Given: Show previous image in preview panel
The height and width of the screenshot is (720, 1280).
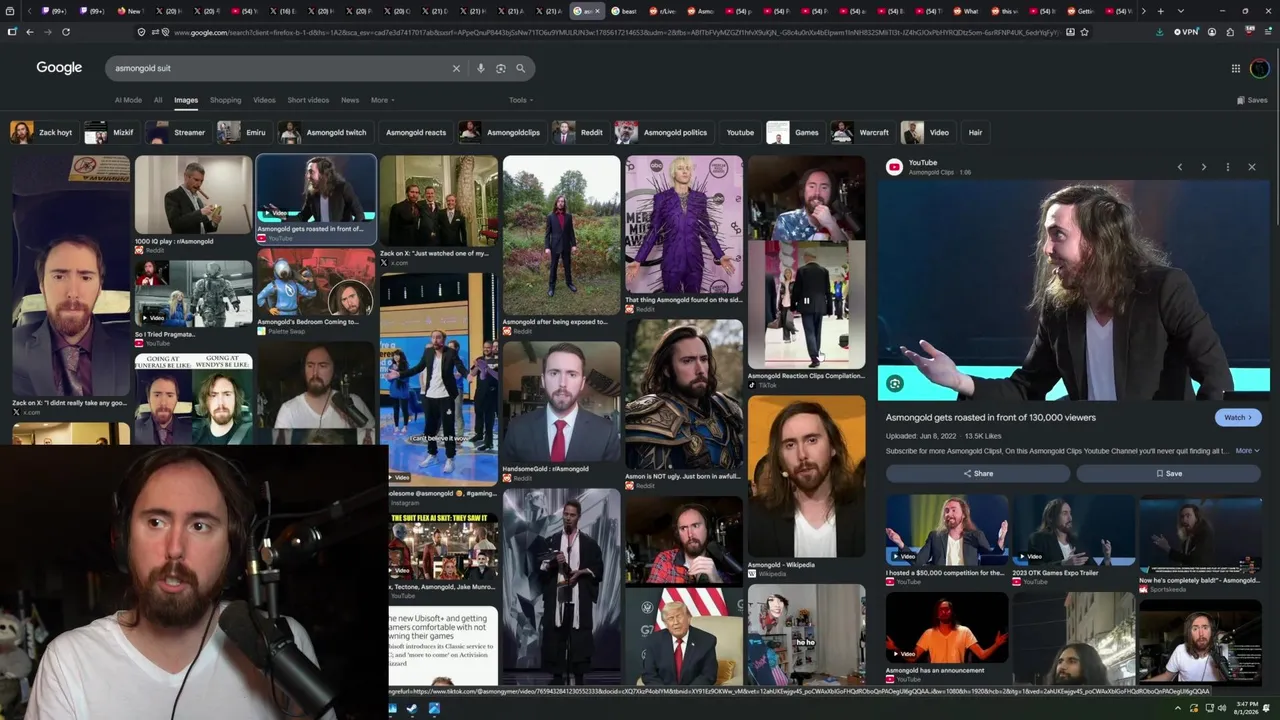Looking at the screenshot, I should 1180,167.
